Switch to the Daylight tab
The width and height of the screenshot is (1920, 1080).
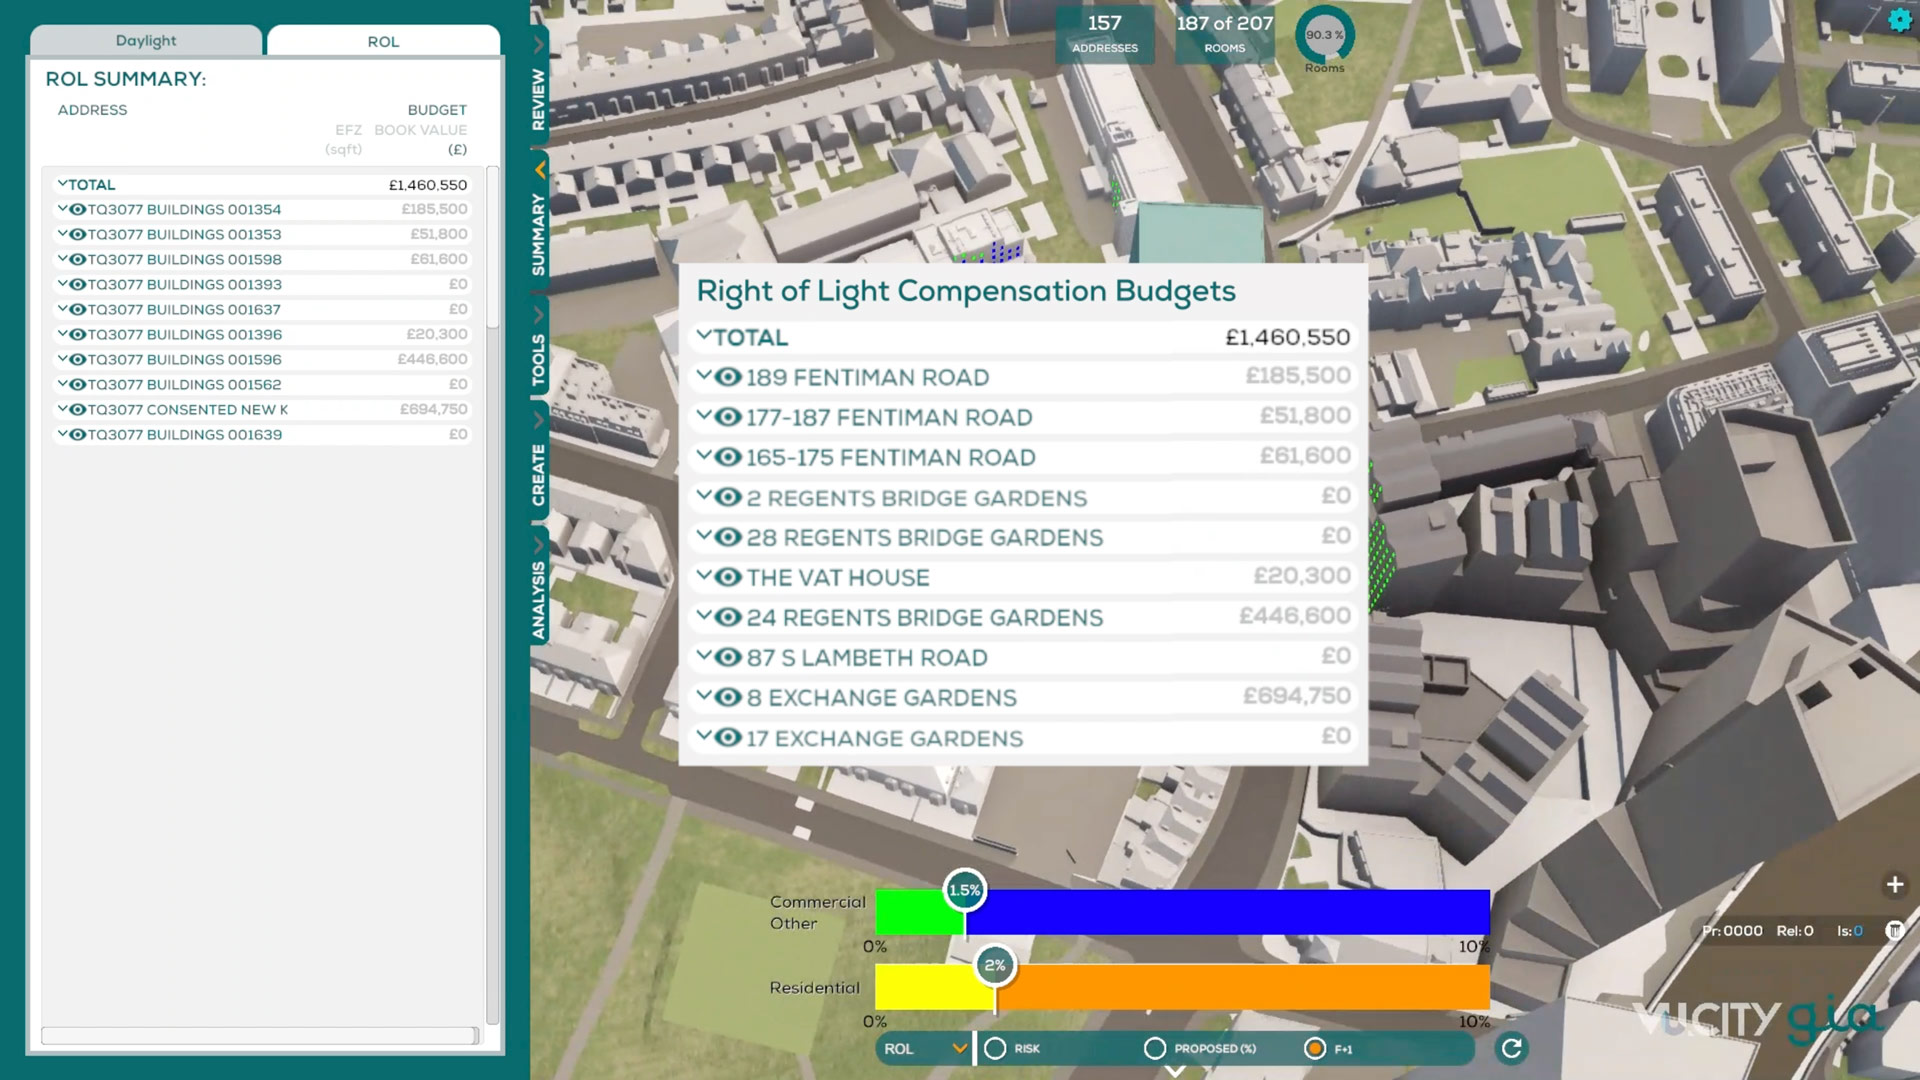click(146, 41)
